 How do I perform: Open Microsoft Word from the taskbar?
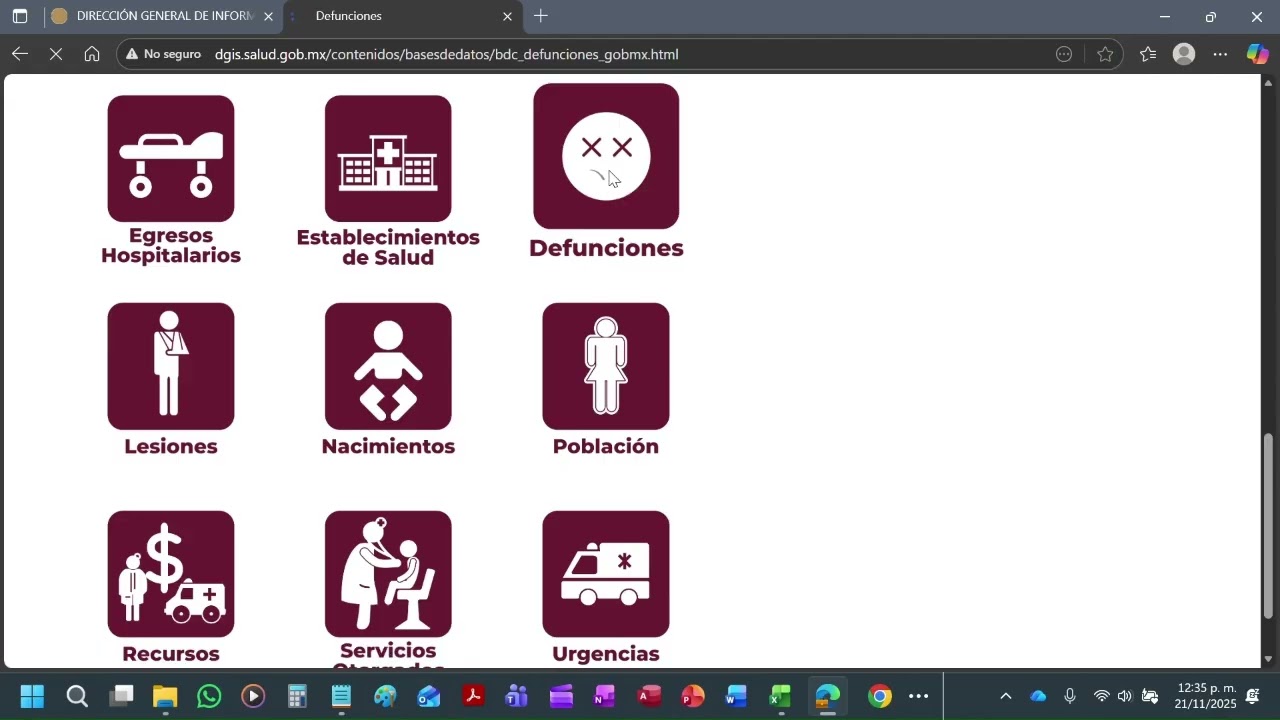point(737,696)
